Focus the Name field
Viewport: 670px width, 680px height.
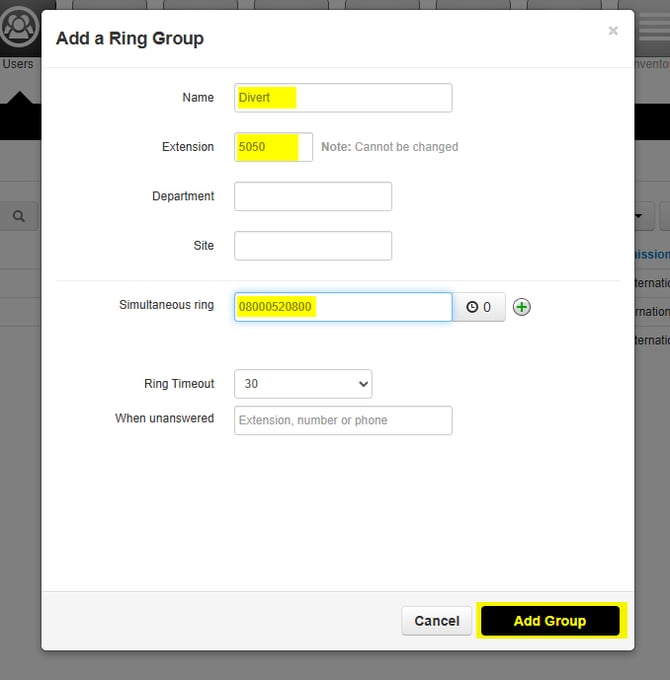click(343, 98)
